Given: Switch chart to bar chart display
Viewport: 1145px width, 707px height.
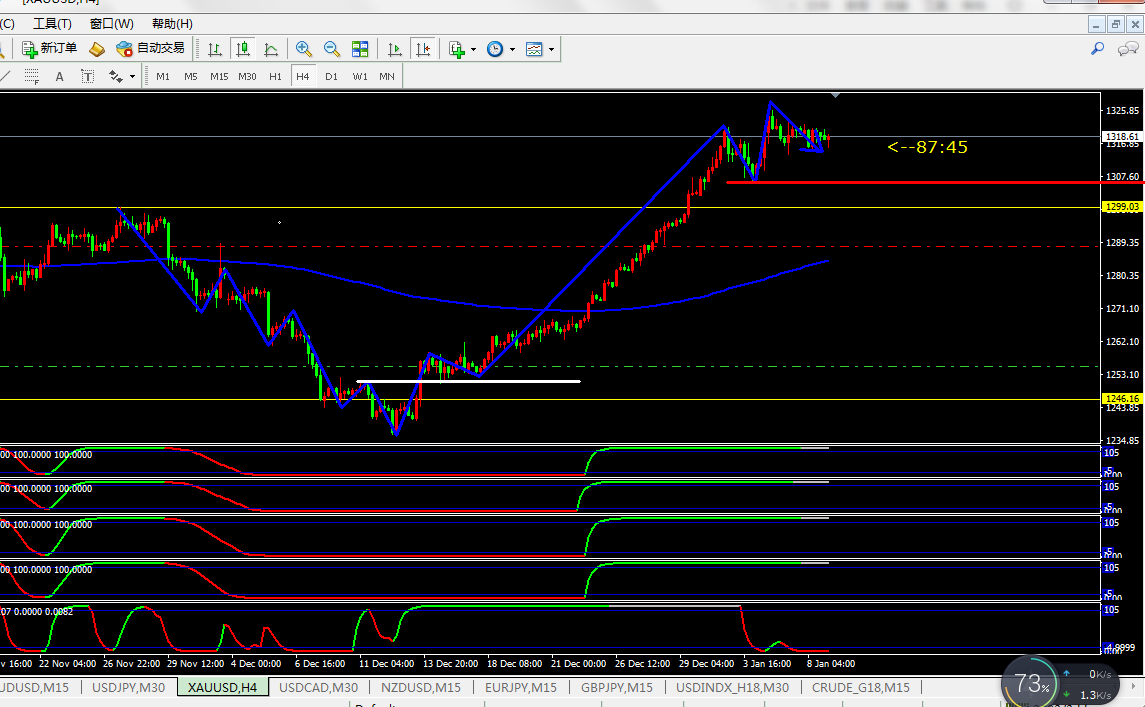Looking at the screenshot, I should [215, 49].
